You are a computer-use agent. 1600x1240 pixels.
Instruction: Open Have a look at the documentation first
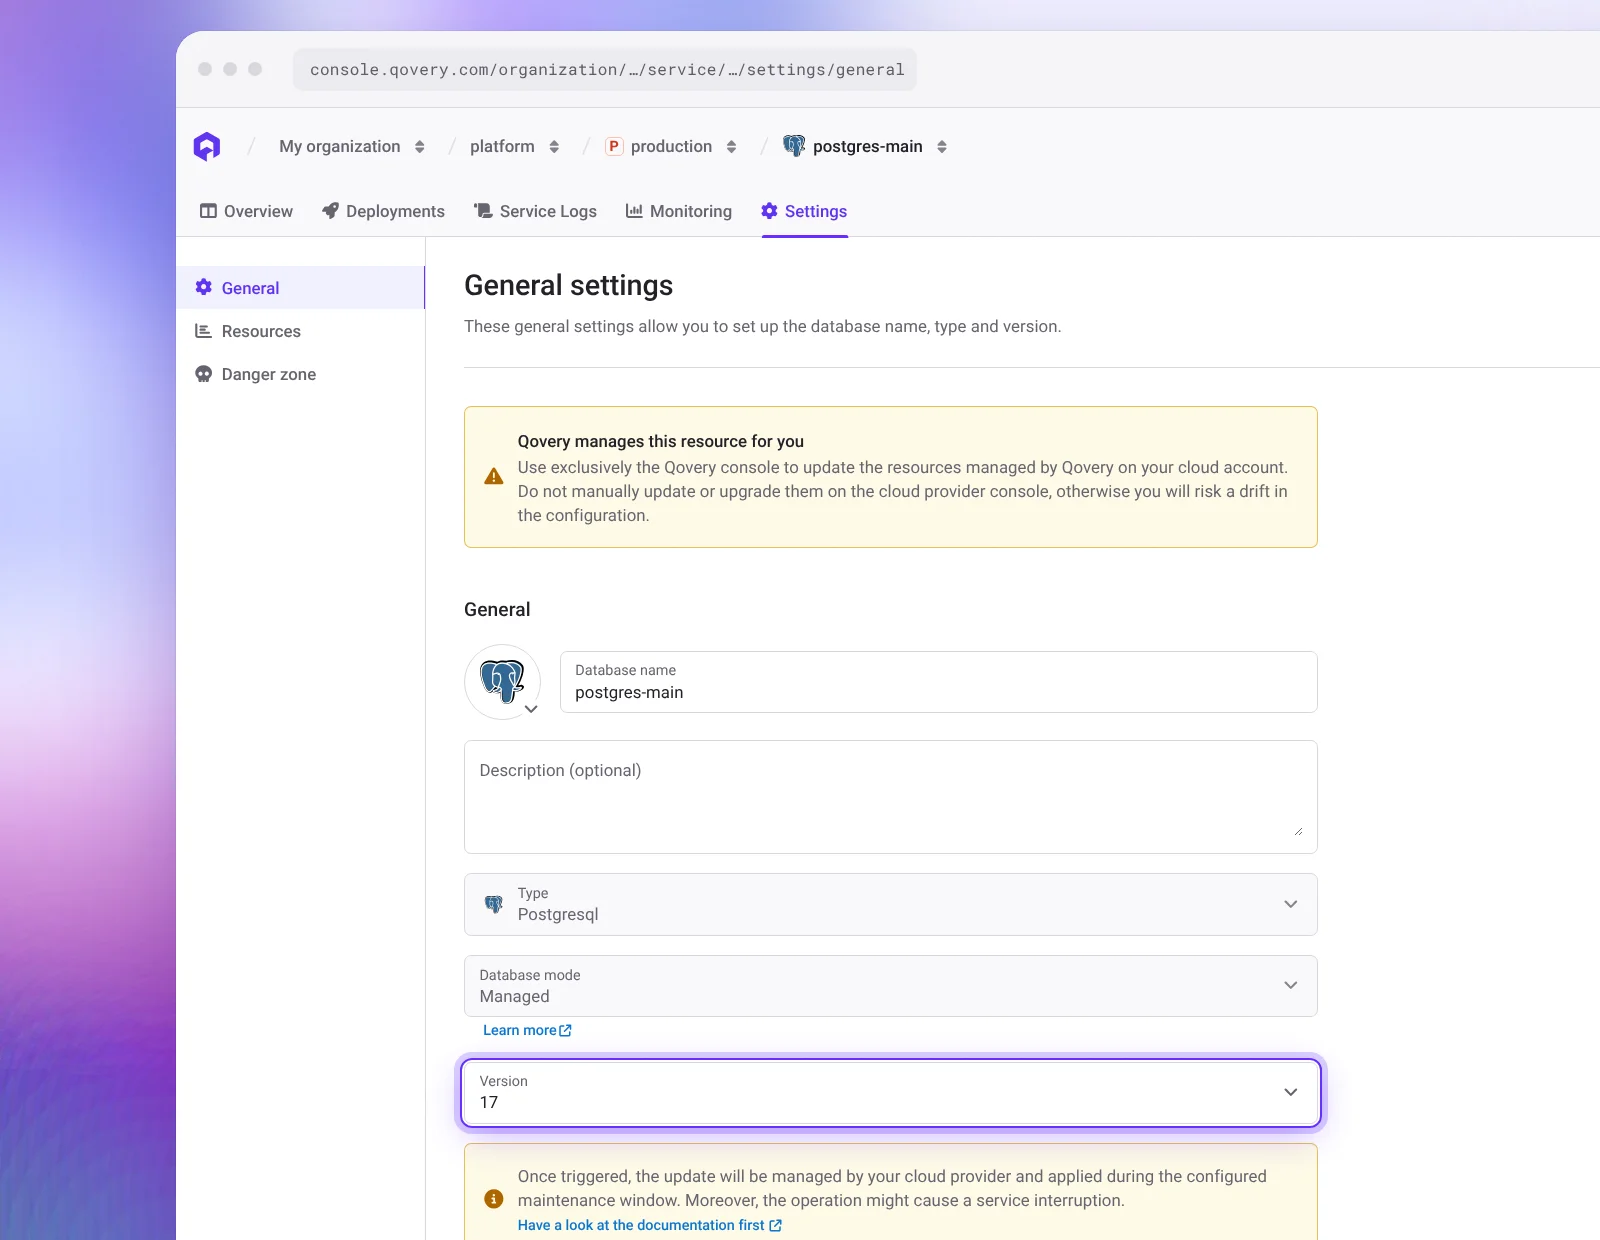point(650,1225)
